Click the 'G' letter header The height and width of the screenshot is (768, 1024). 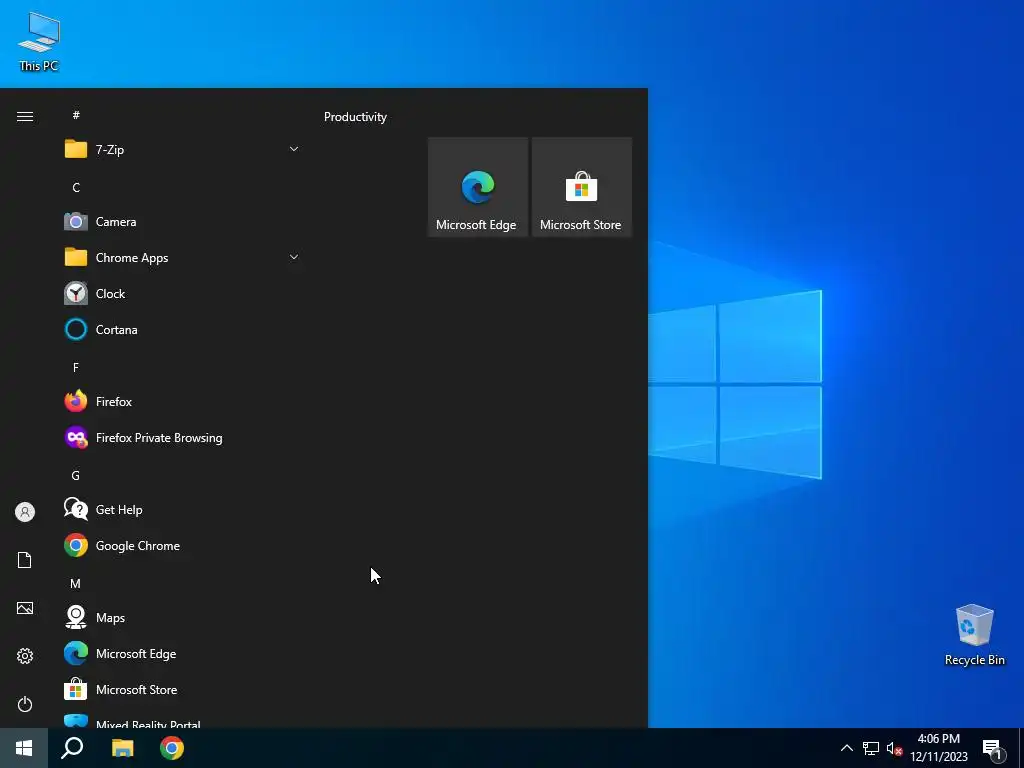76,475
